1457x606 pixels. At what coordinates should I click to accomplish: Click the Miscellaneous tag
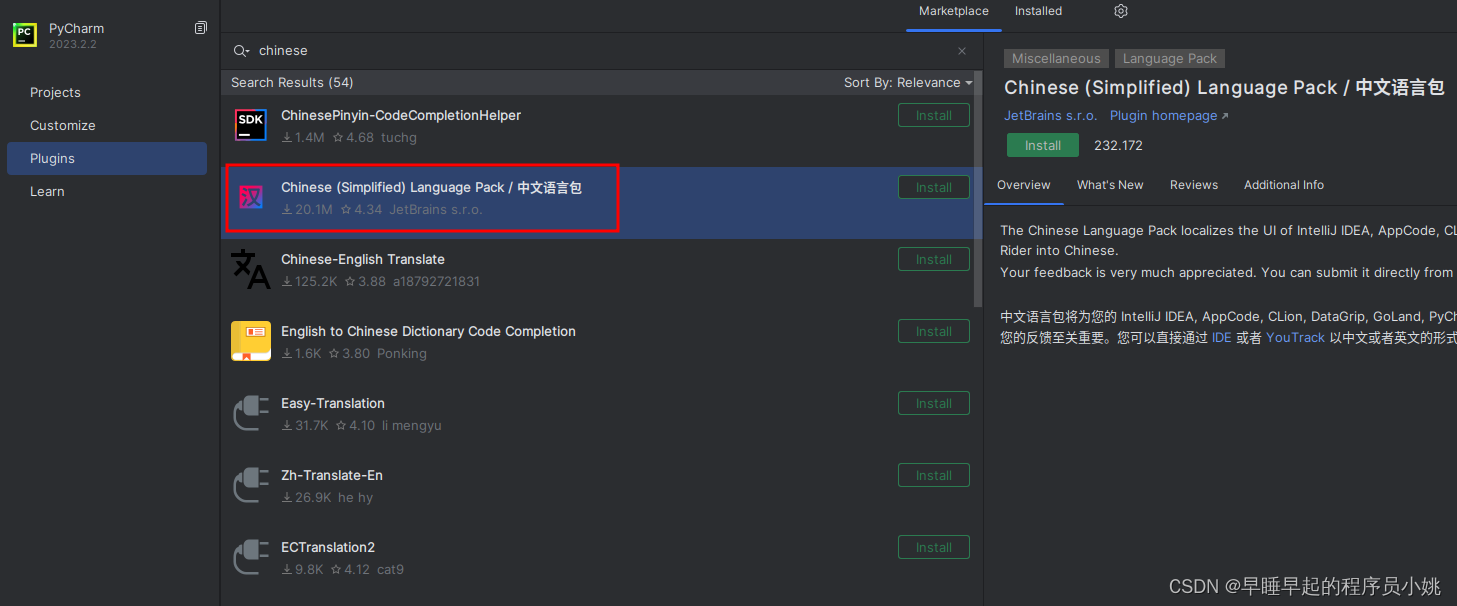coord(1056,59)
